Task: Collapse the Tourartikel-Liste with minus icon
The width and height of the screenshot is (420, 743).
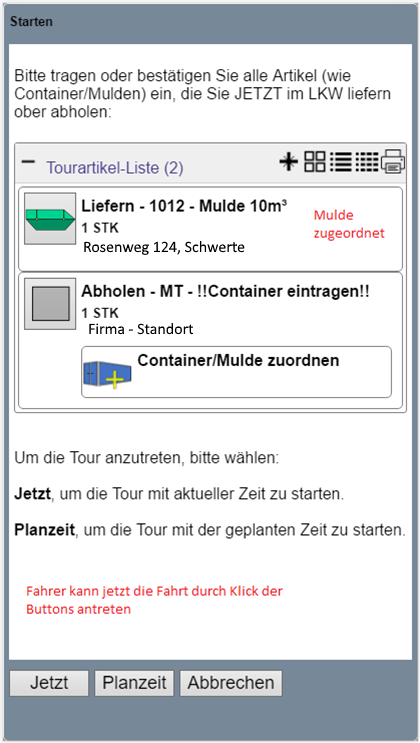Action: tap(28, 162)
